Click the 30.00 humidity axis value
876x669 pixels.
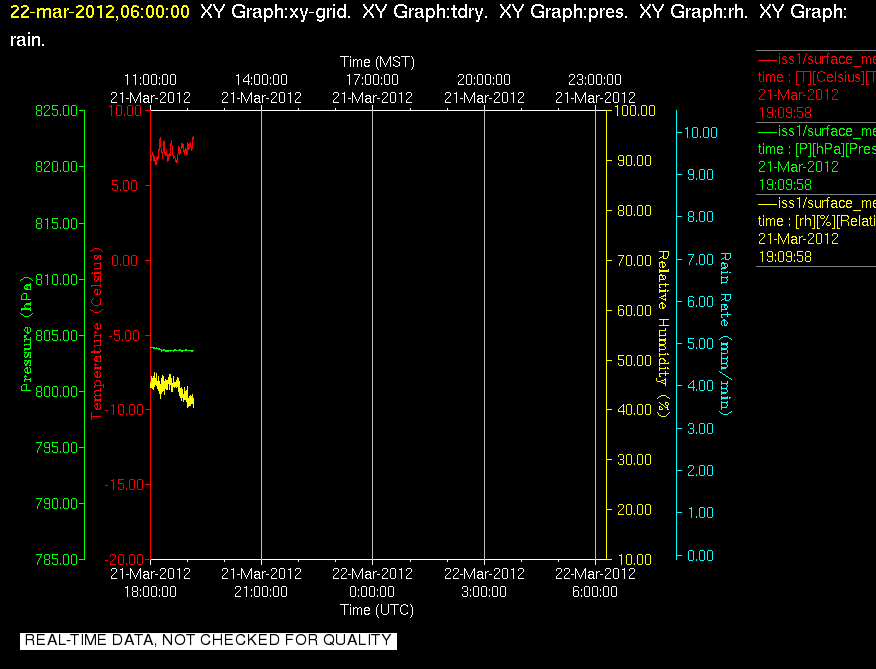pos(635,459)
